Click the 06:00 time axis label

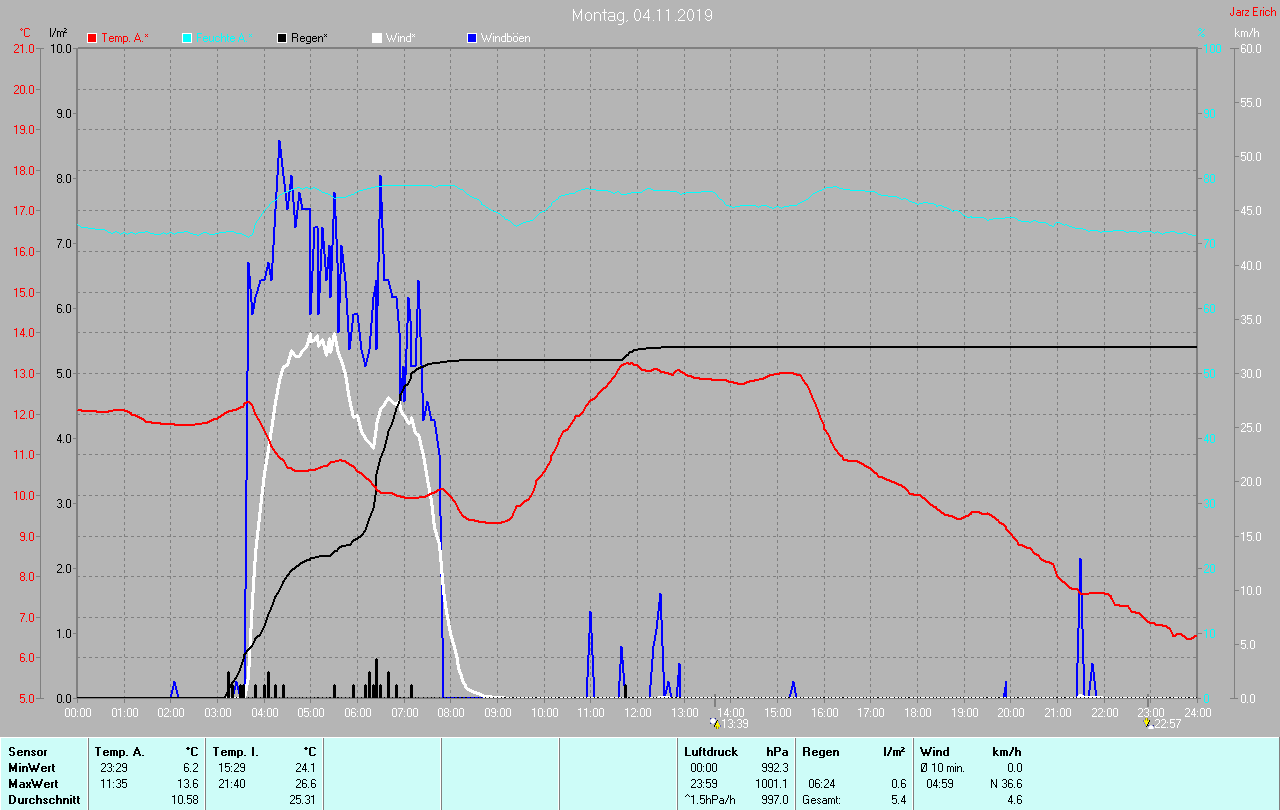pyautogui.click(x=358, y=713)
